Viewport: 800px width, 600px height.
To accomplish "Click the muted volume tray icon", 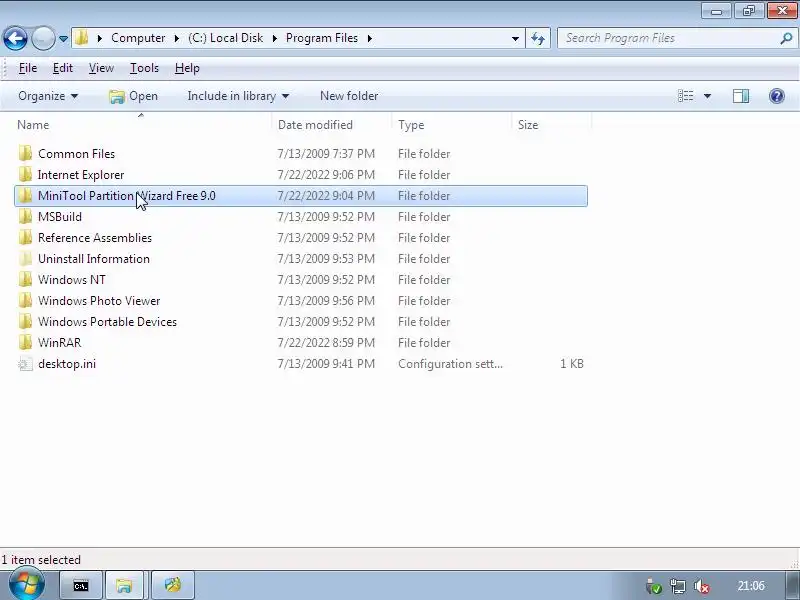I will [x=702, y=586].
